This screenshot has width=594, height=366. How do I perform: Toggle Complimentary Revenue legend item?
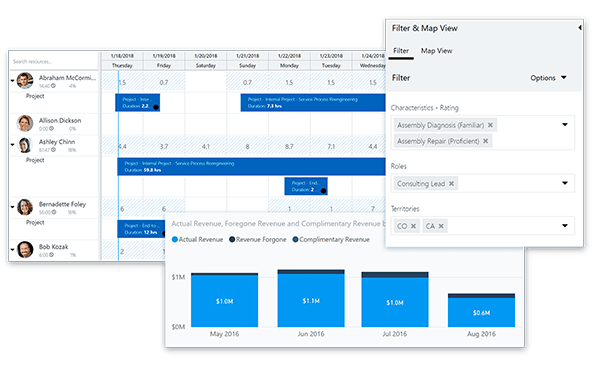pyautogui.click(x=331, y=239)
